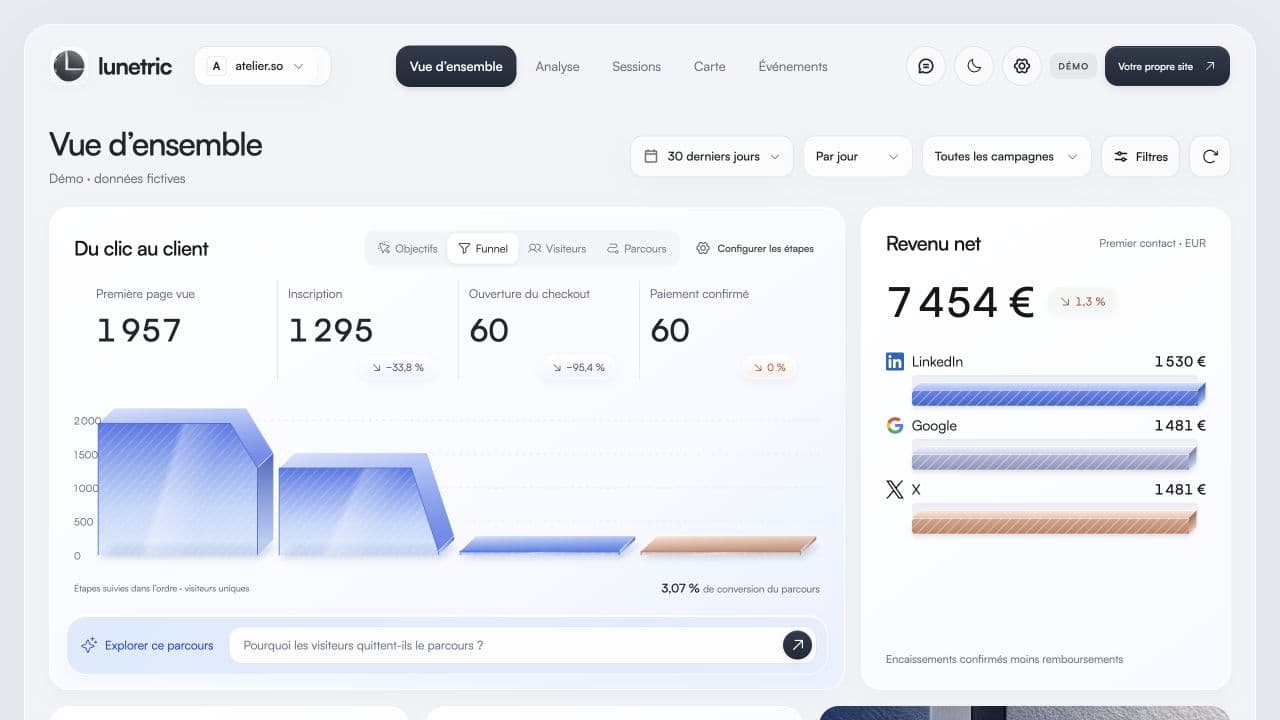Navigate to Événements tab
This screenshot has height=720, width=1280.
tap(793, 66)
